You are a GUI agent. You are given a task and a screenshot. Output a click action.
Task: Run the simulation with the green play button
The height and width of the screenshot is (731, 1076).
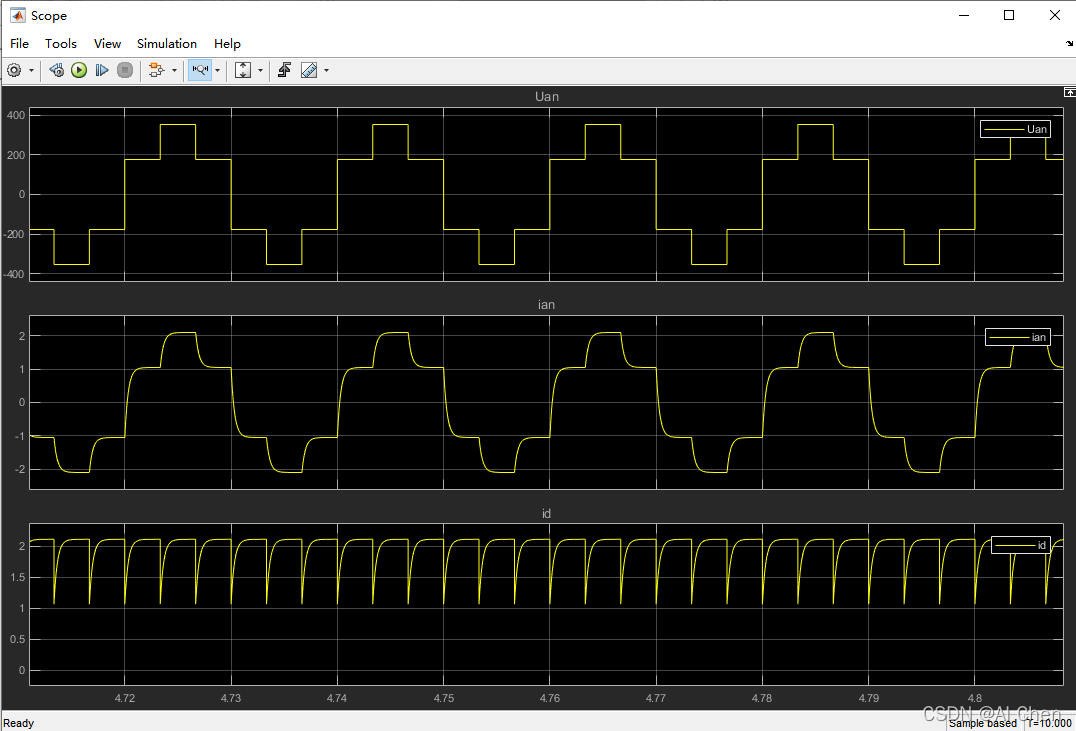point(79,70)
